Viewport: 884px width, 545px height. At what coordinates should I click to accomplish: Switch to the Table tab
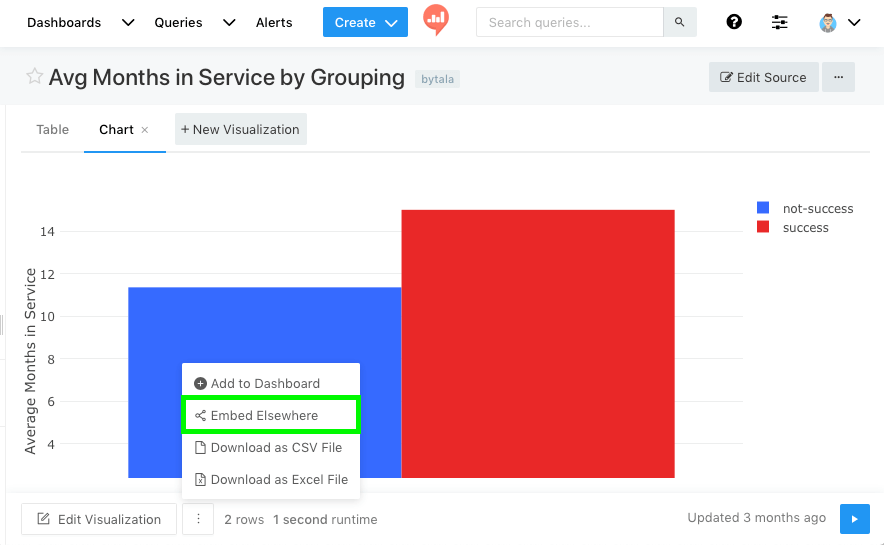[53, 129]
